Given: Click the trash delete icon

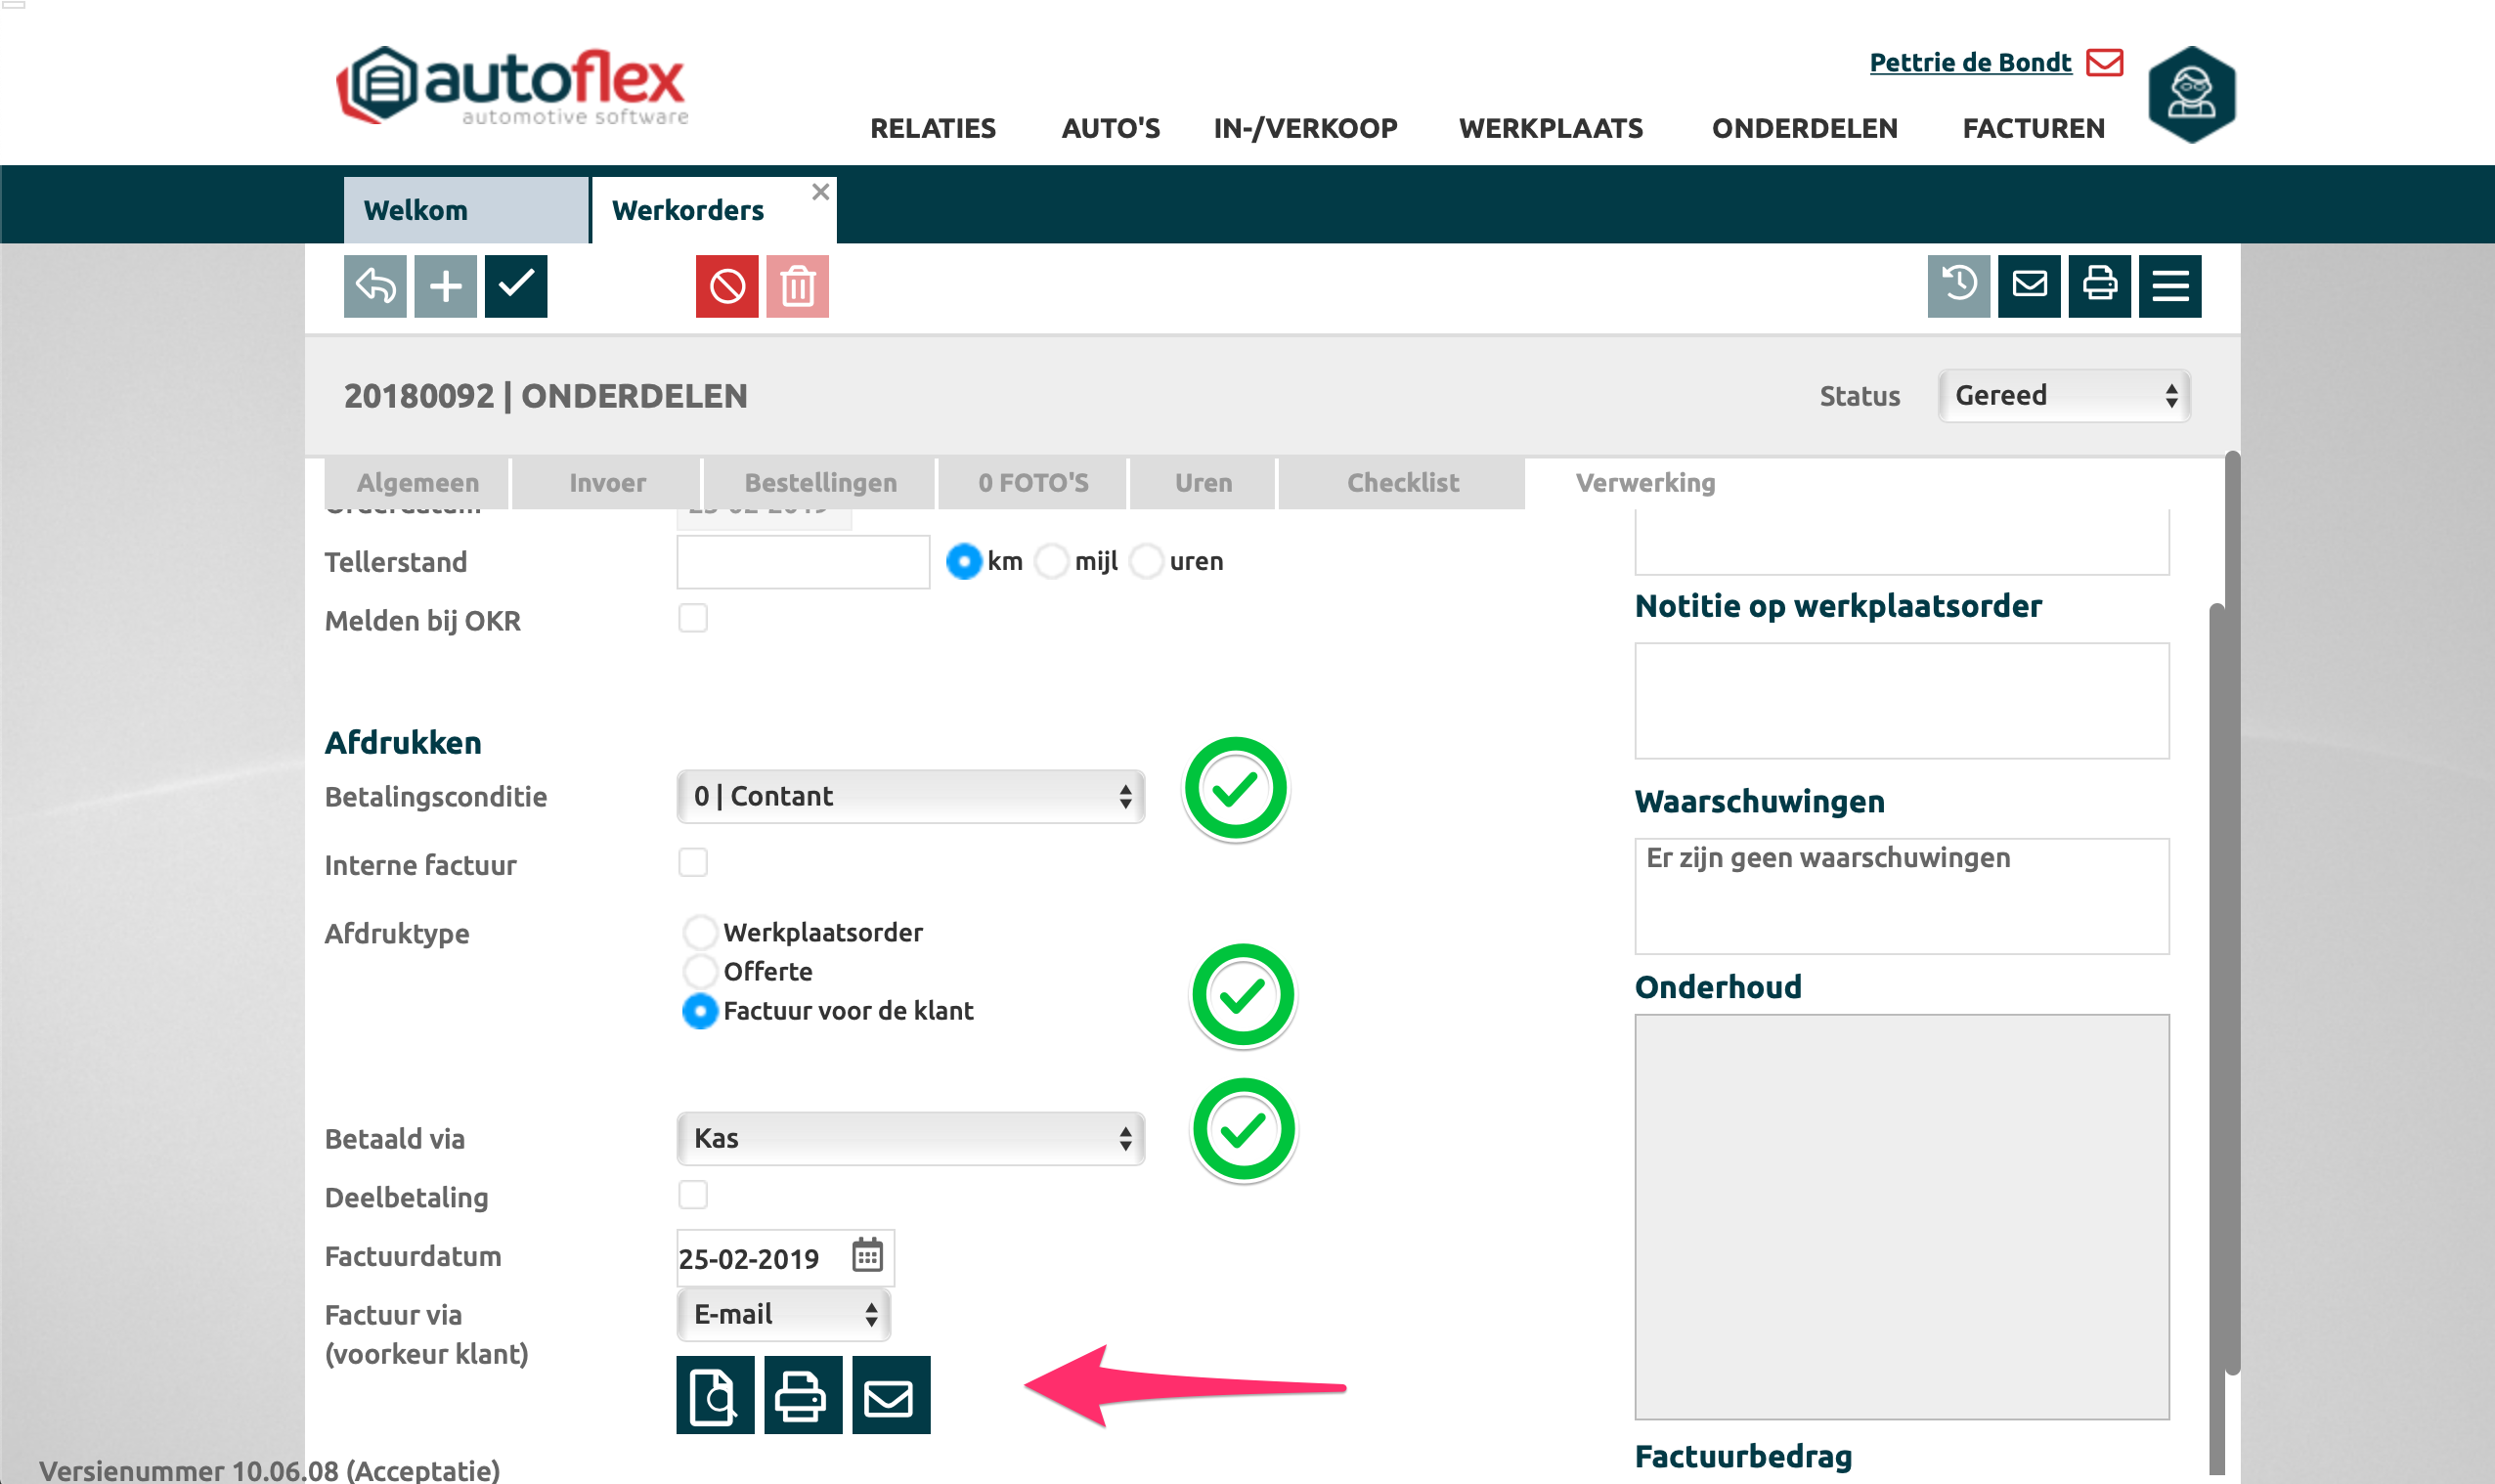Looking at the screenshot, I should point(797,286).
